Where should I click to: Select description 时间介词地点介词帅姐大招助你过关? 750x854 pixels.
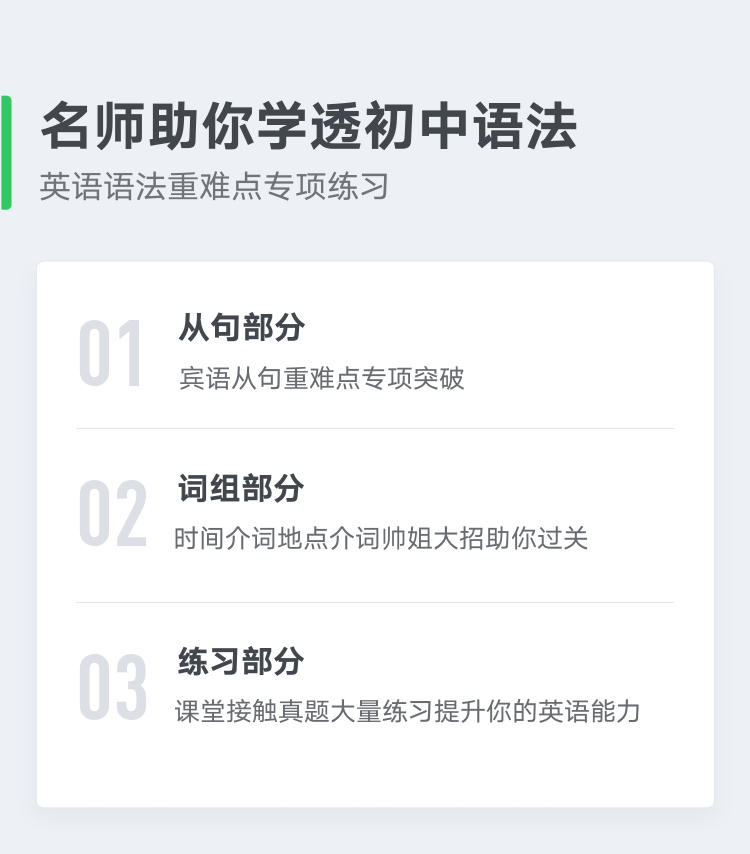pos(381,538)
